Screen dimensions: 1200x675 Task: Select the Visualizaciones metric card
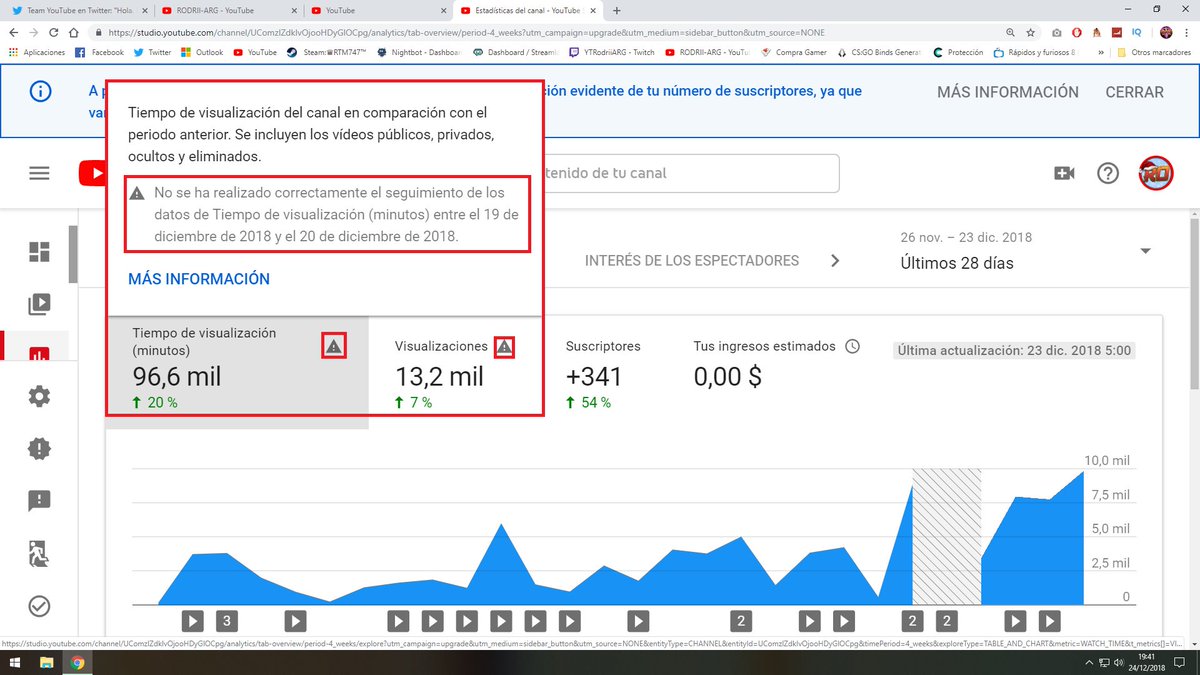pos(455,373)
